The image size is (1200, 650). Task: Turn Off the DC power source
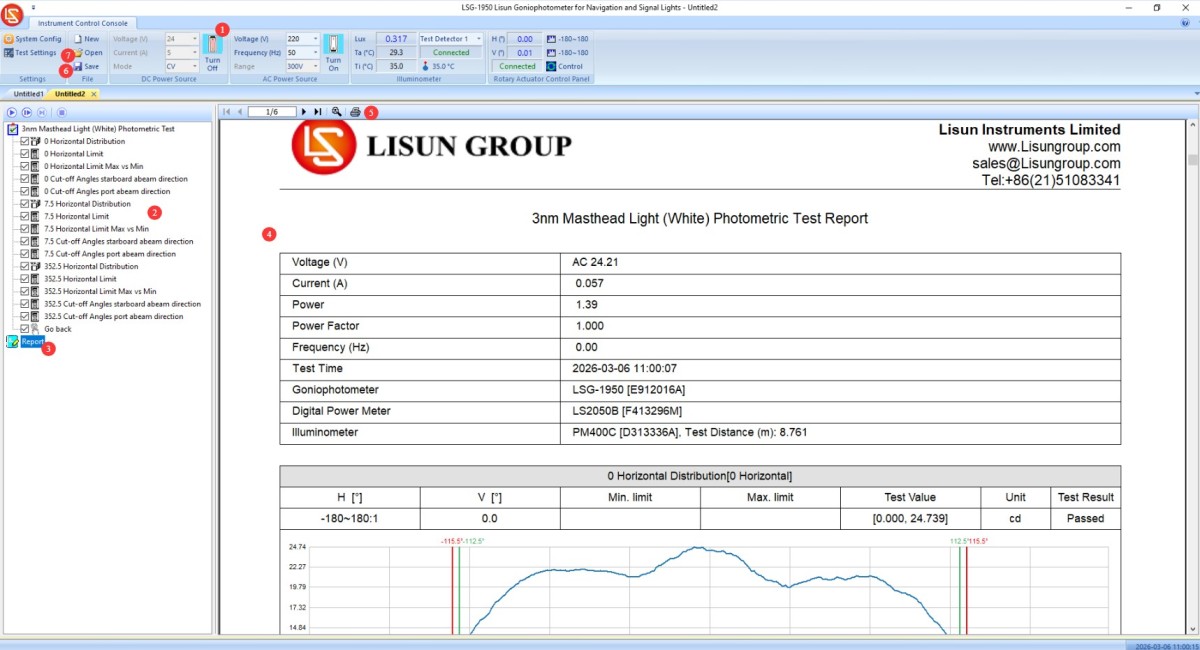point(212,52)
